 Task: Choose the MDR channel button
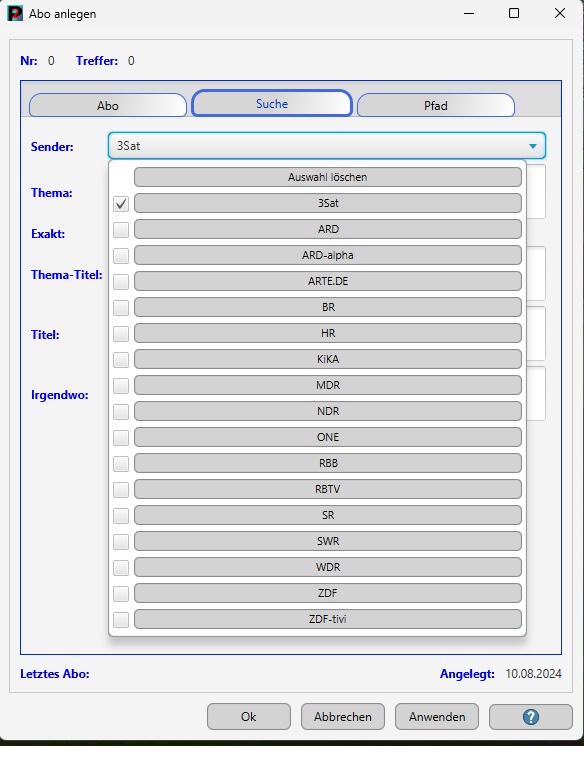pyautogui.click(x=328, y=385)
